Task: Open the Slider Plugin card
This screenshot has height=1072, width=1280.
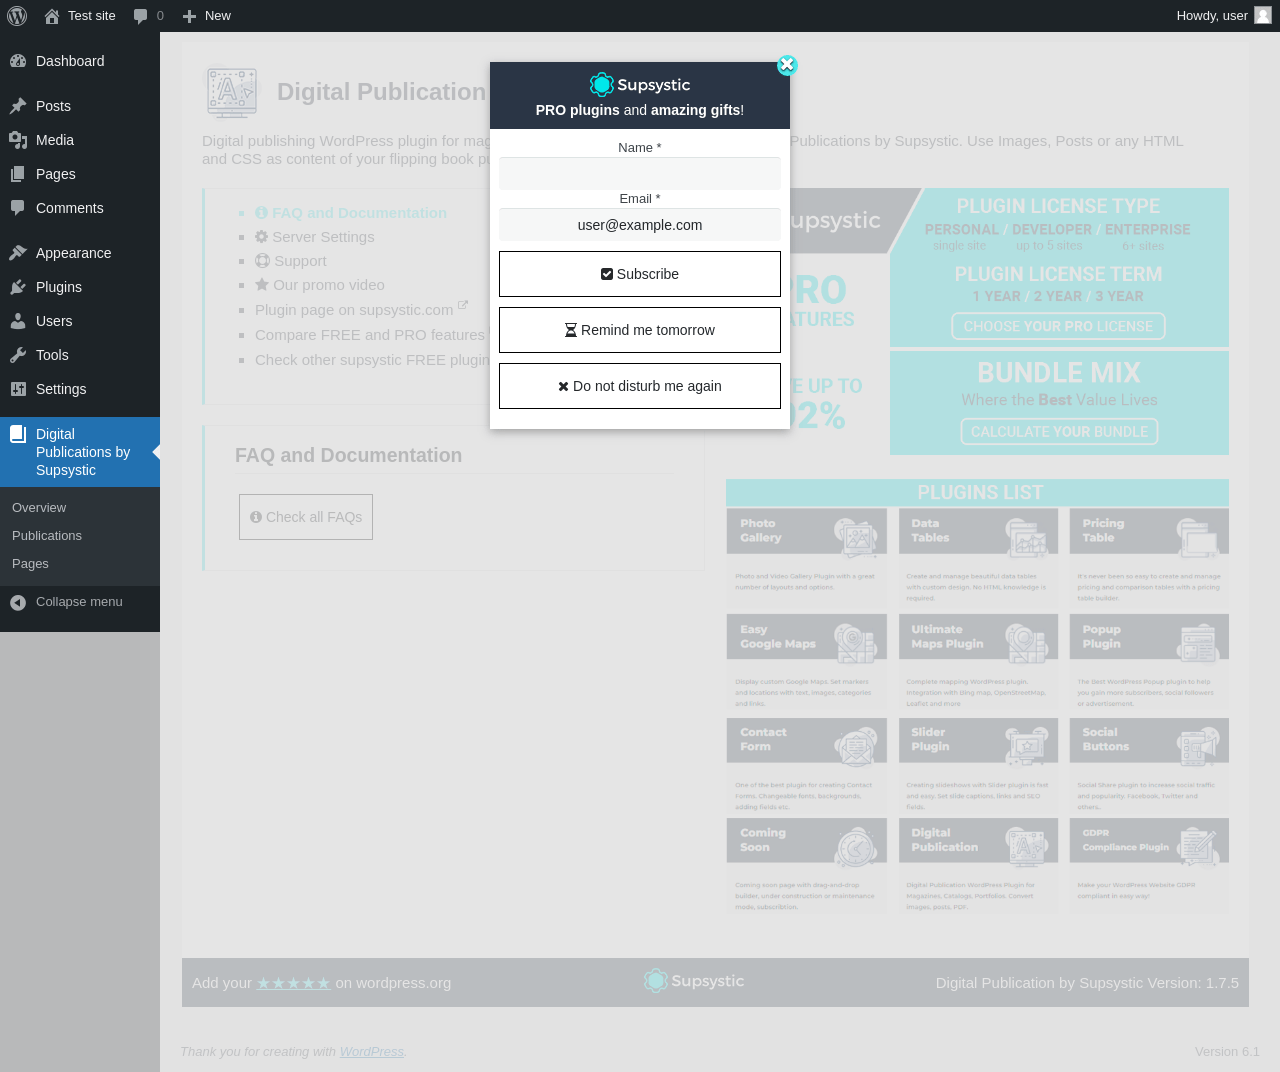Action: [x=978, y=765]
